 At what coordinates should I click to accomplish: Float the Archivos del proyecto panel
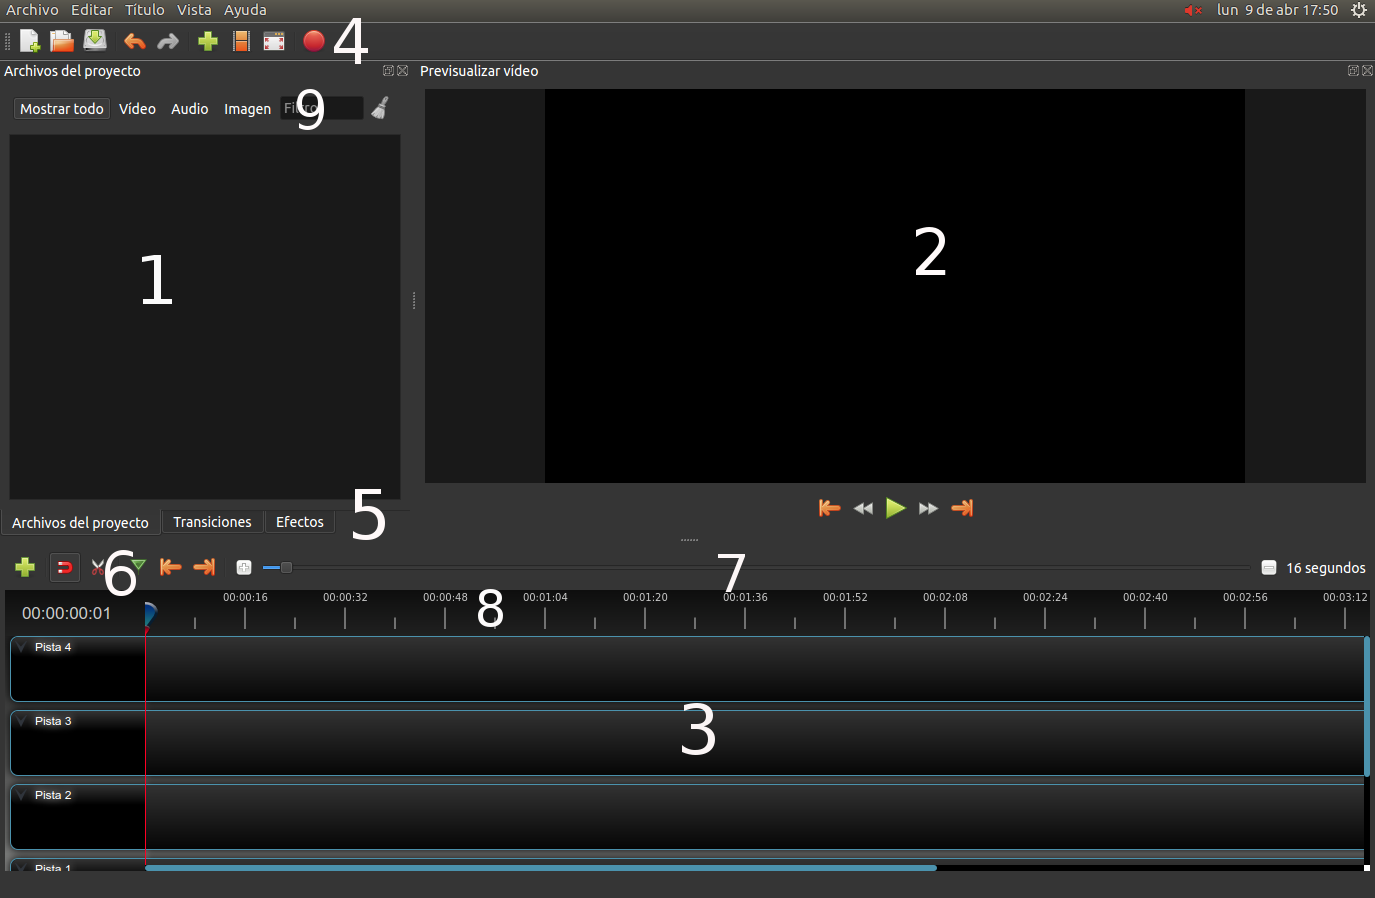click(x=388, y=71)
